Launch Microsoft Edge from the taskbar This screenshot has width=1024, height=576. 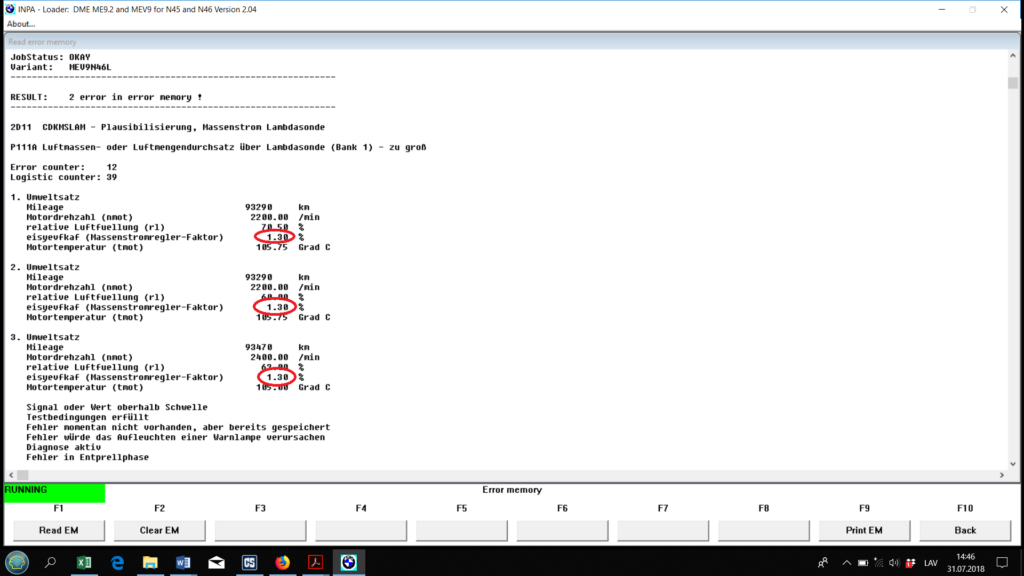[117, 563]
